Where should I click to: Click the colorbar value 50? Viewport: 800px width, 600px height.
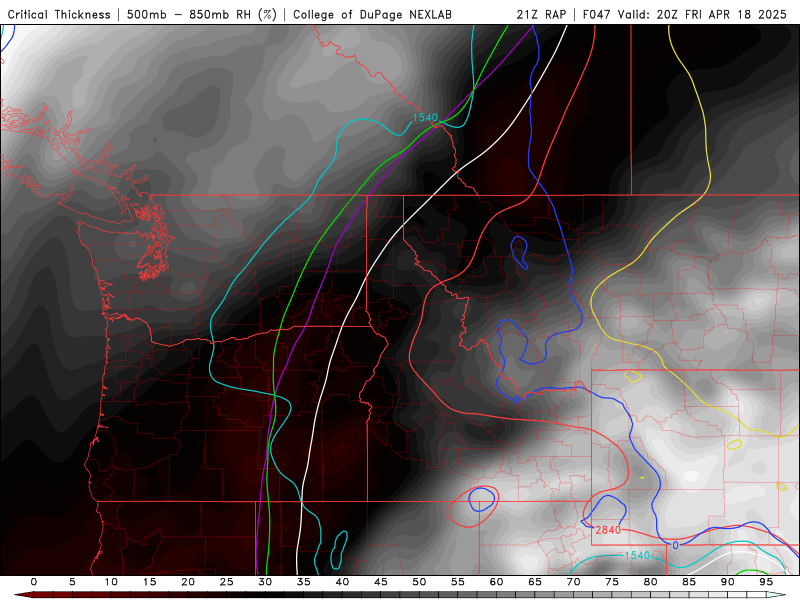tap(419, 582)
